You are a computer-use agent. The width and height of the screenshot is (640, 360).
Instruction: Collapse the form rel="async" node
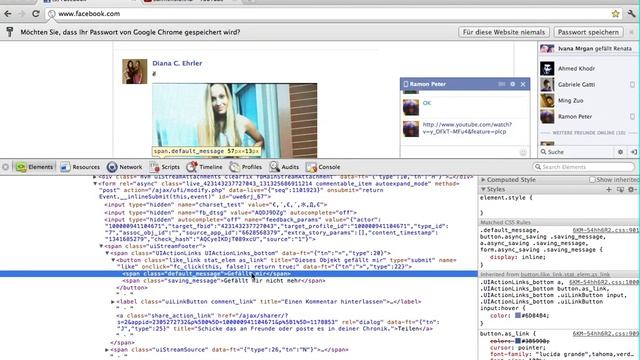[x=95, y=184]
